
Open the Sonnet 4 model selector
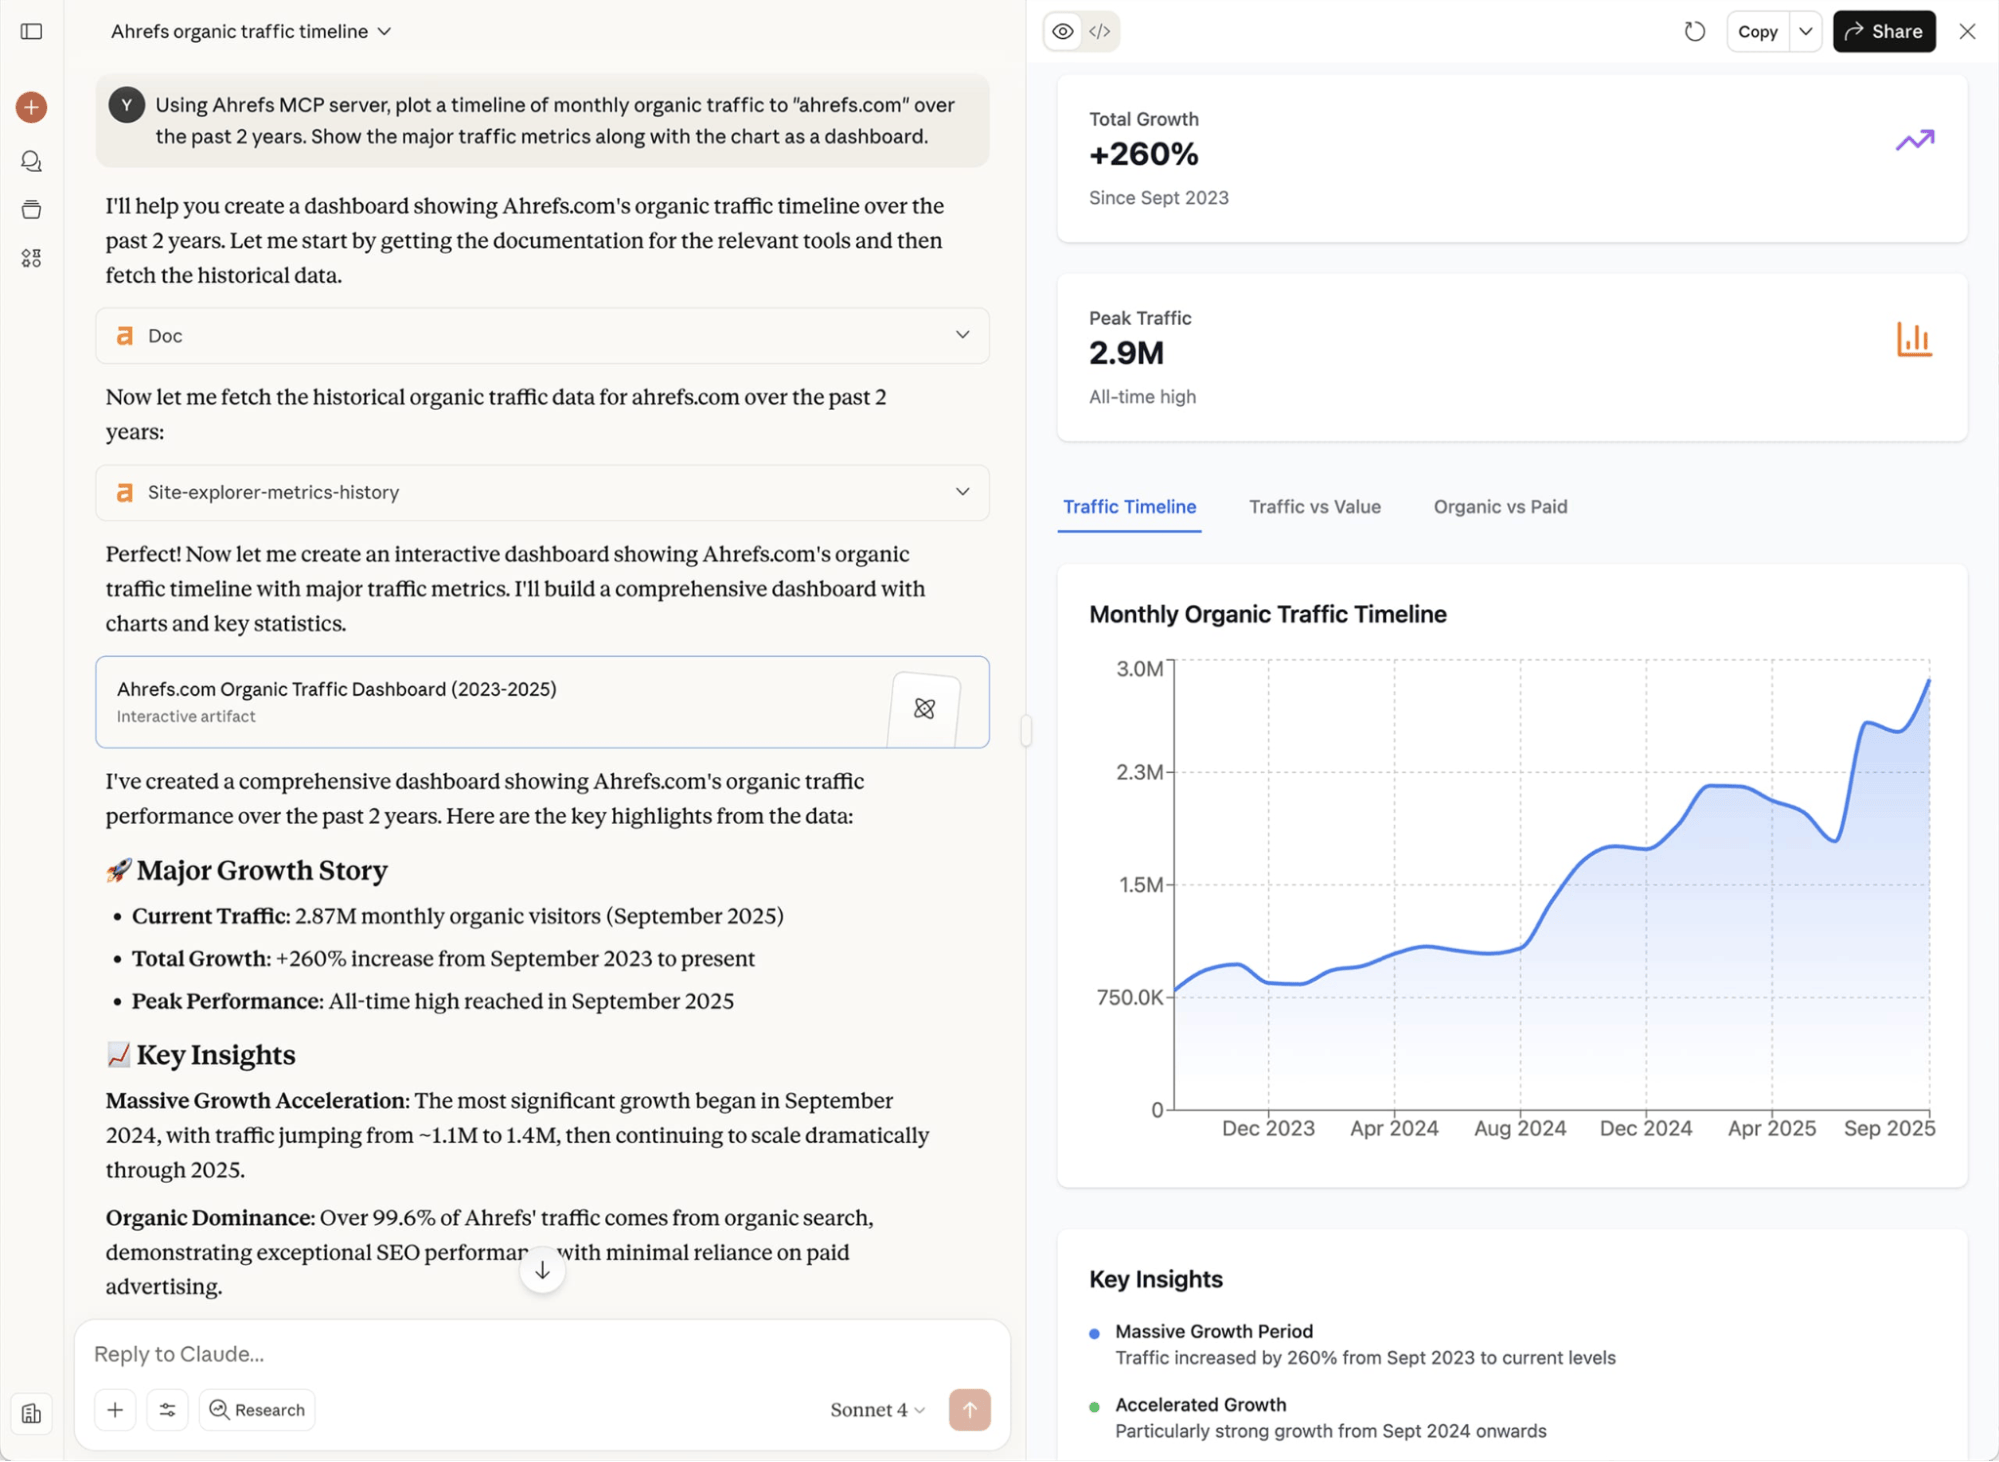877,1409
